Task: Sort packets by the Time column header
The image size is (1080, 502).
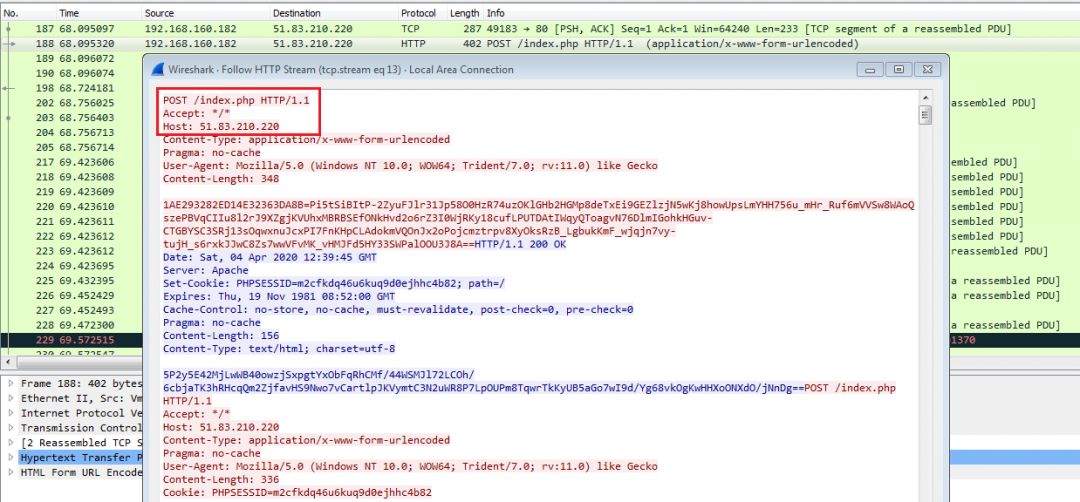Action: point(69,13)
